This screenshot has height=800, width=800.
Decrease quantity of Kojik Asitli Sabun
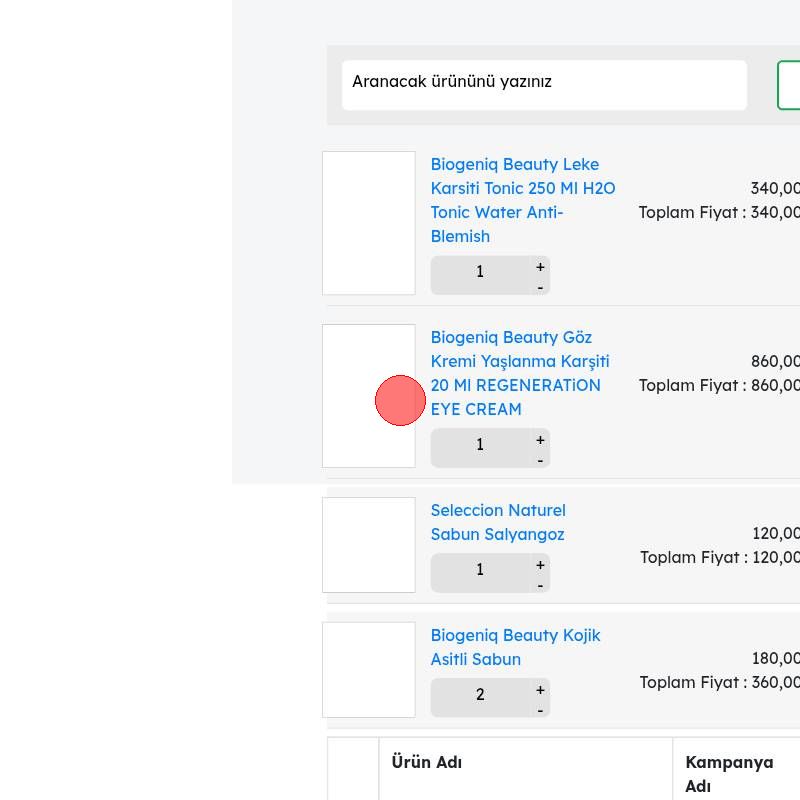pos(540,710)
